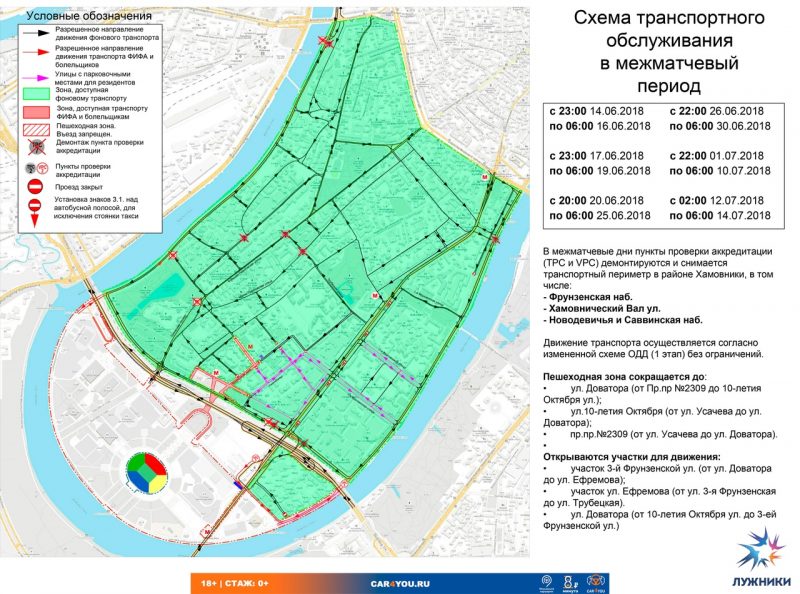
Task: Click the purple arrow resident parking icon
Action: [x=35, y=78]
